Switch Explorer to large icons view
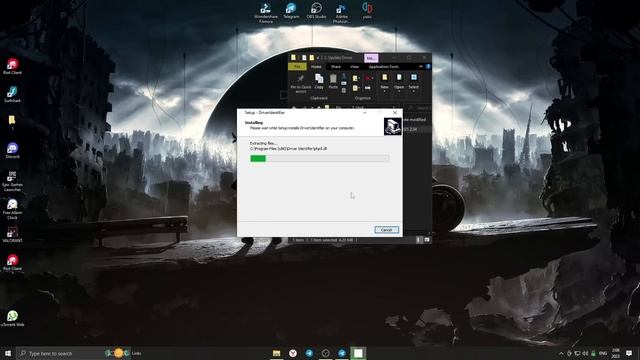Screen dimensions: 640x360 point(427,240)
